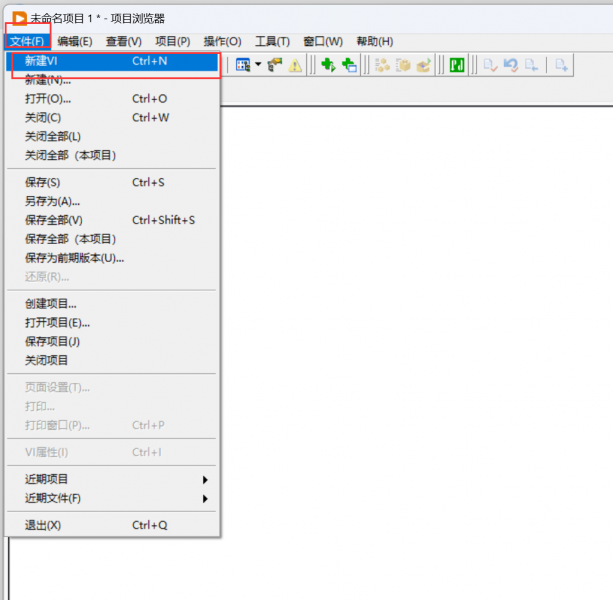Expand the 近期文件(F) submenu
Viewport: 613px width, 600px height.
pos(112,499)
